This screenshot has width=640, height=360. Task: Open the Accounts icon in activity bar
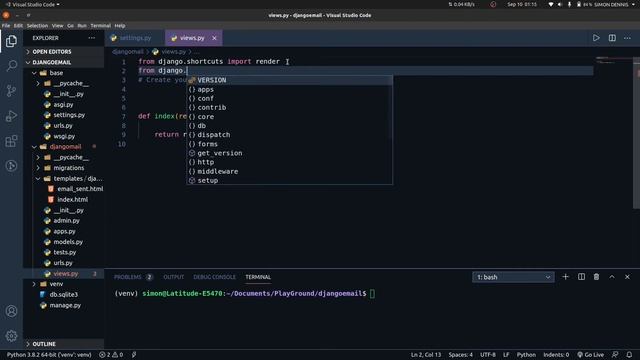[x=11, y=311]
